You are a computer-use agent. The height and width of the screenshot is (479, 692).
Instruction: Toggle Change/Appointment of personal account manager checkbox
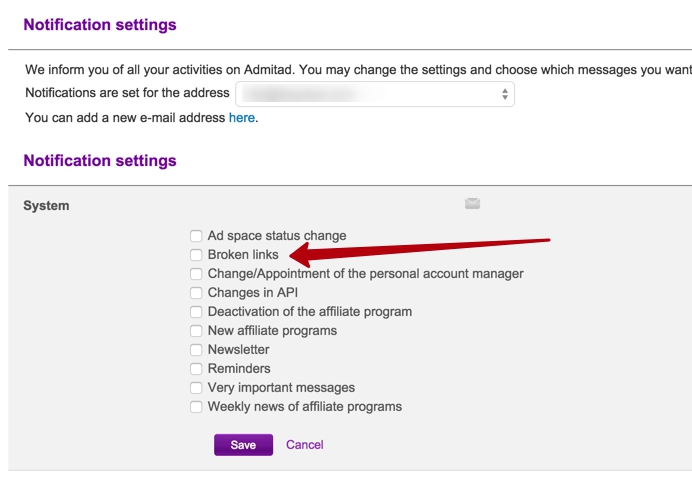[196, 274]
